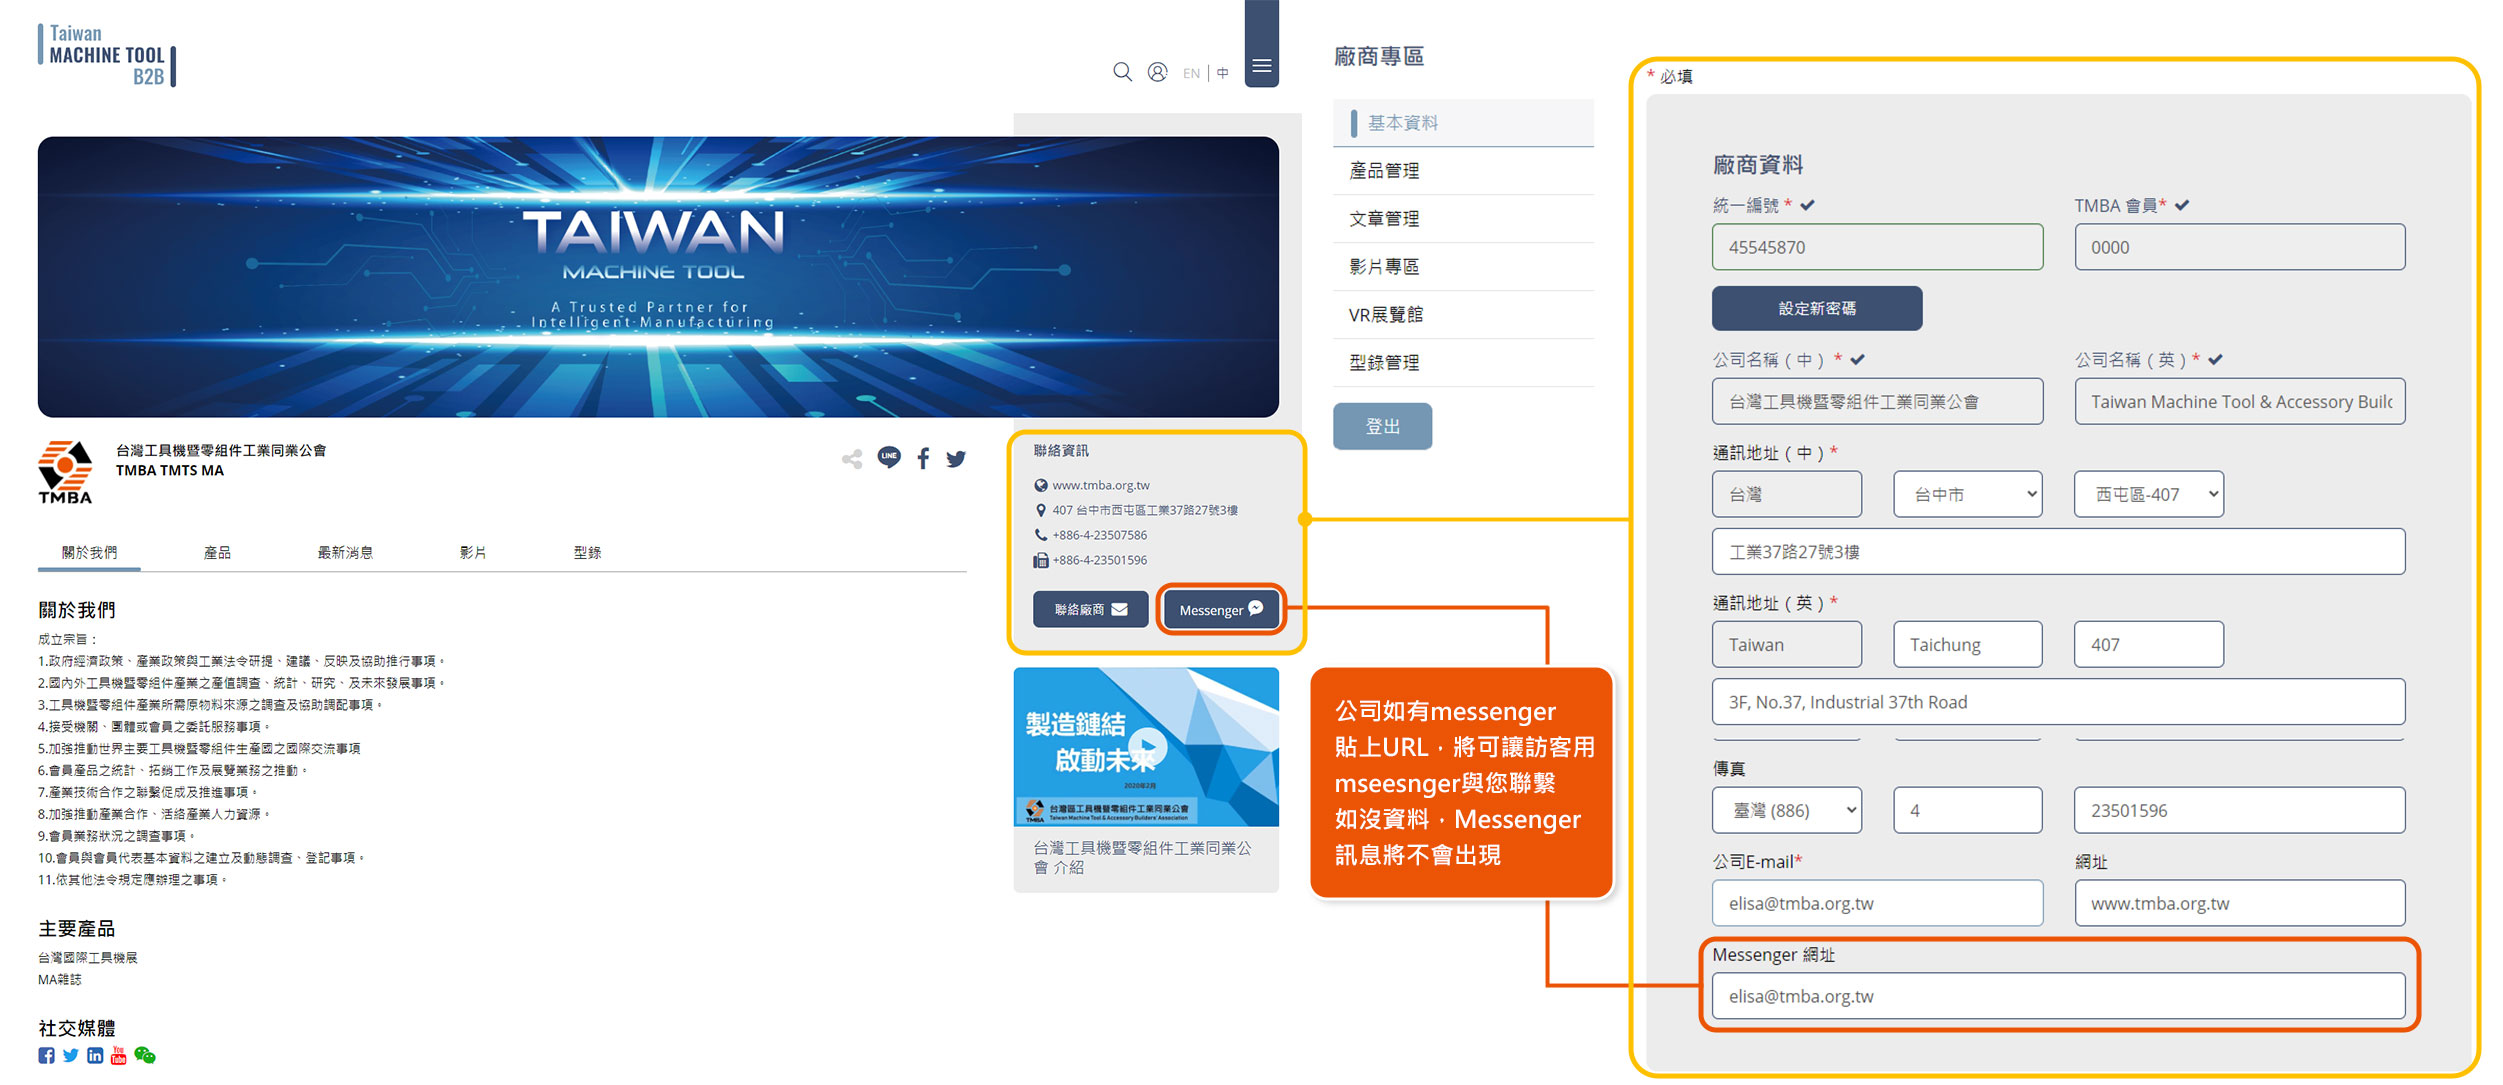2503x1085 pixels.
Task: Open the 臺灣 (886) fax country dropdown
Action: pyautogui.click(x=1786, y=810)
